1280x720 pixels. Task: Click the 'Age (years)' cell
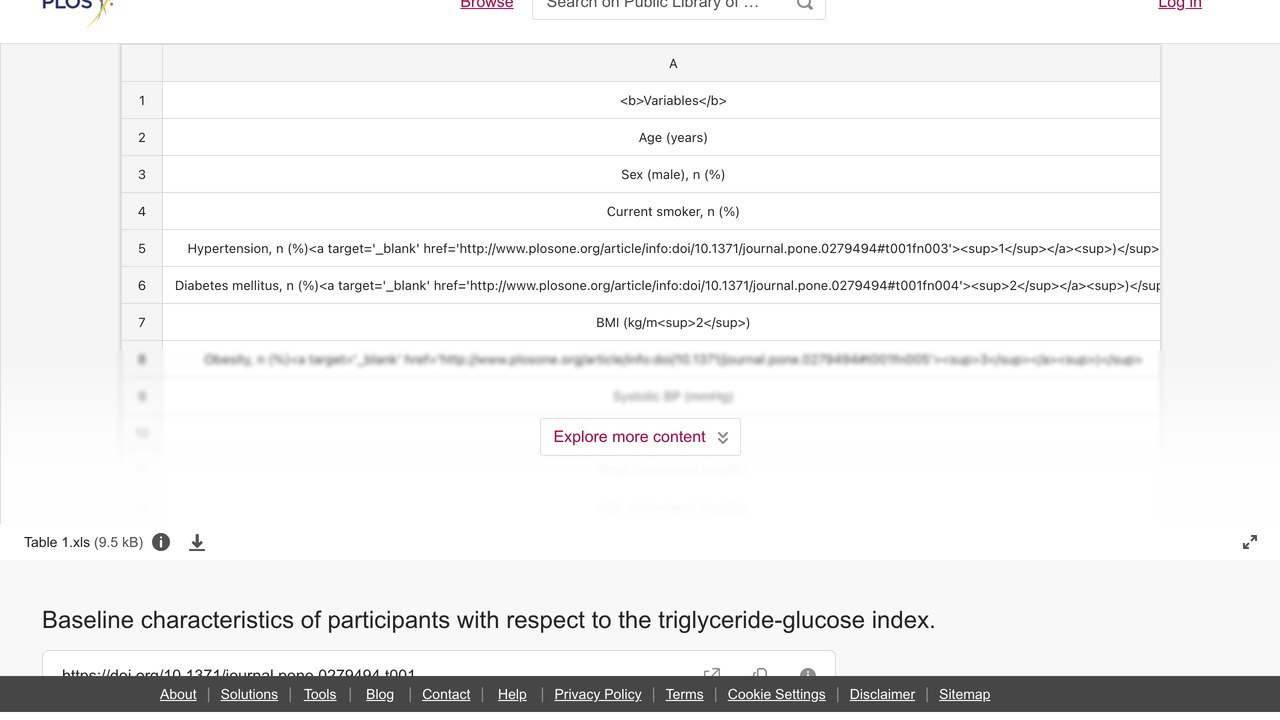(661, 137)
